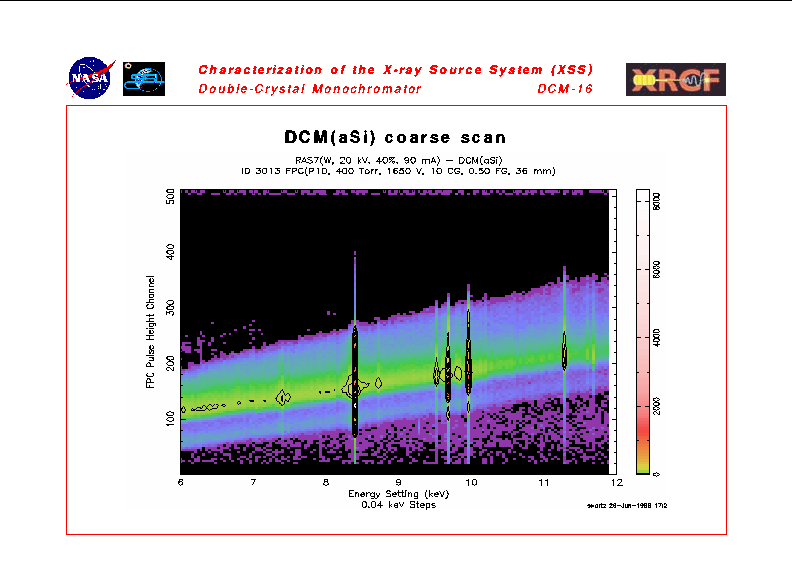Click the 'Energy Setting (keV)' axis label
The width and height of the screenshot is (792, 572).
click(x=396, y=494)
